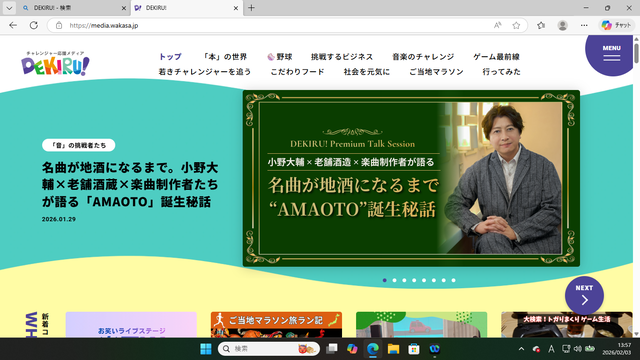Select first carousel slide dot

point(384,280)
